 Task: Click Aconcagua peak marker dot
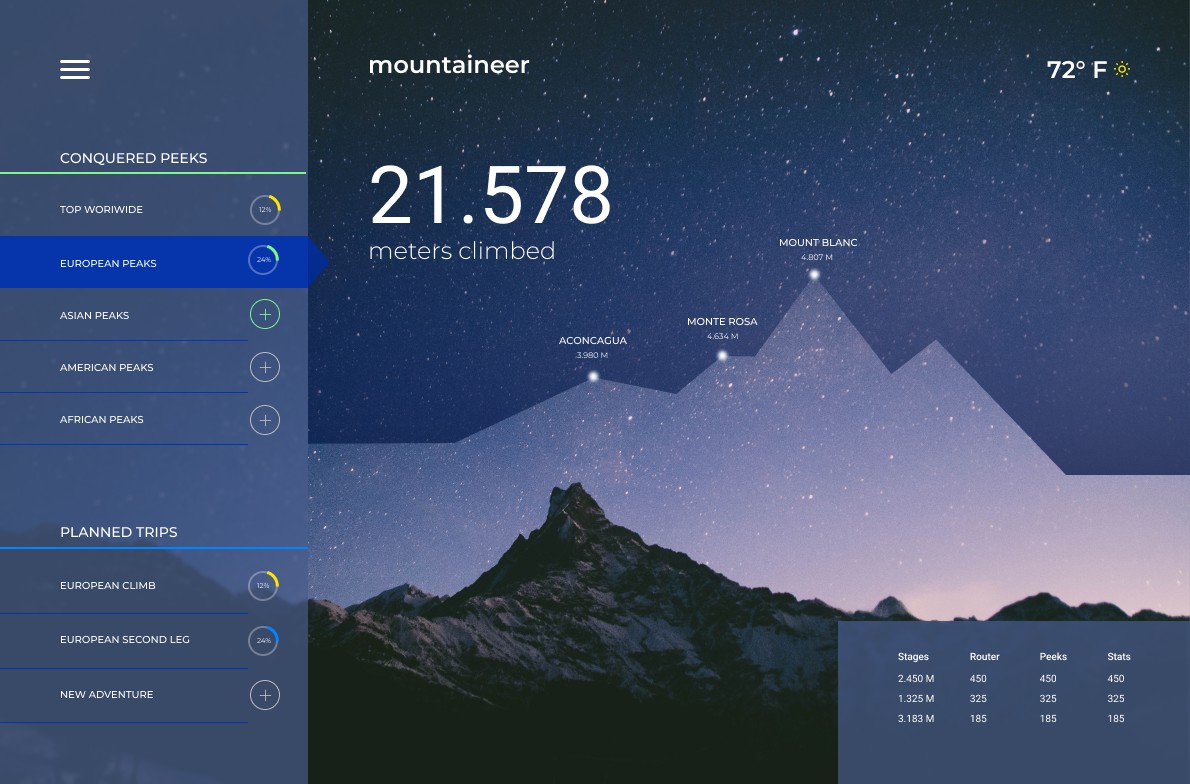point(593,376)
